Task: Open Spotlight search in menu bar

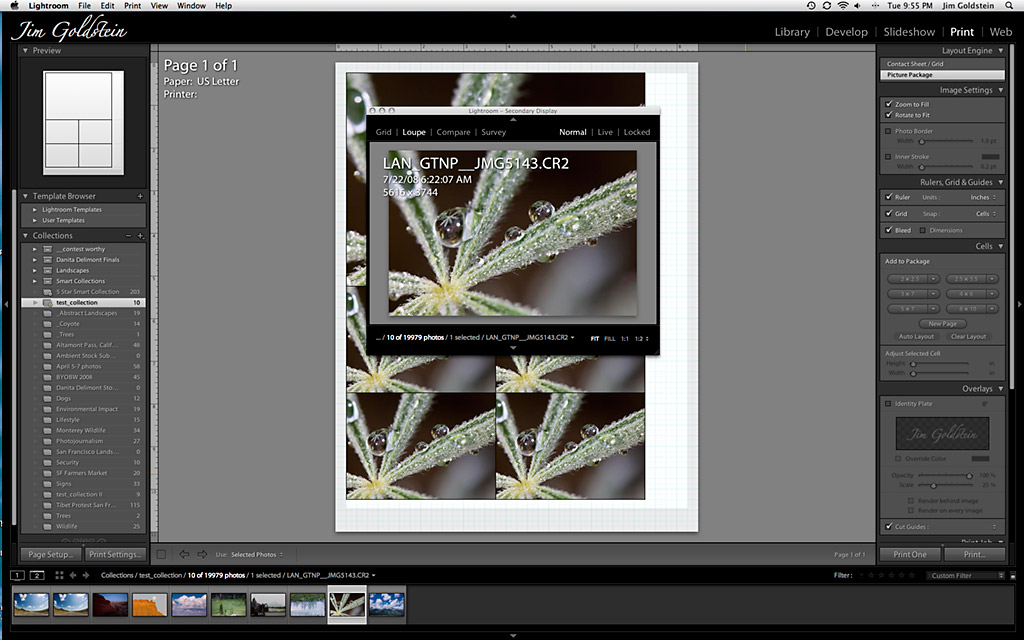Action: (x=1009, y=5)
